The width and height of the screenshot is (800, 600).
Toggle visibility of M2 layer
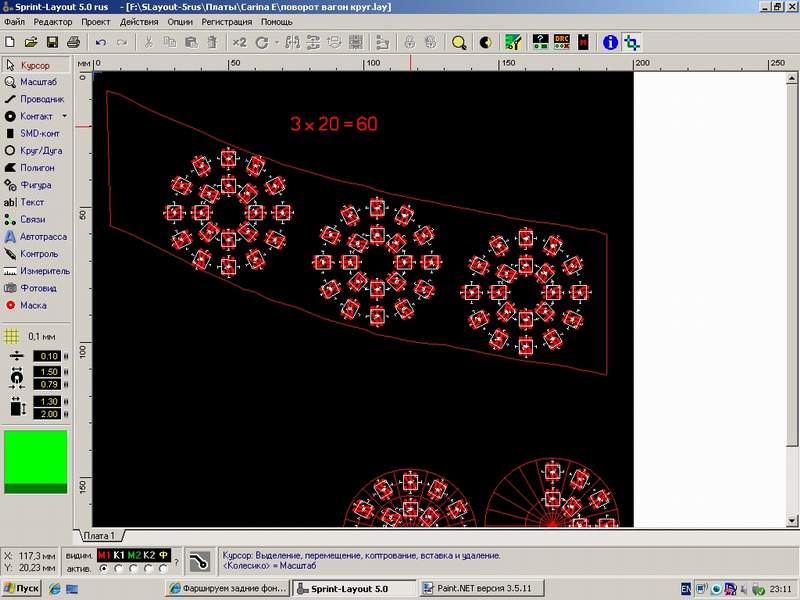[x=134, y=555]
